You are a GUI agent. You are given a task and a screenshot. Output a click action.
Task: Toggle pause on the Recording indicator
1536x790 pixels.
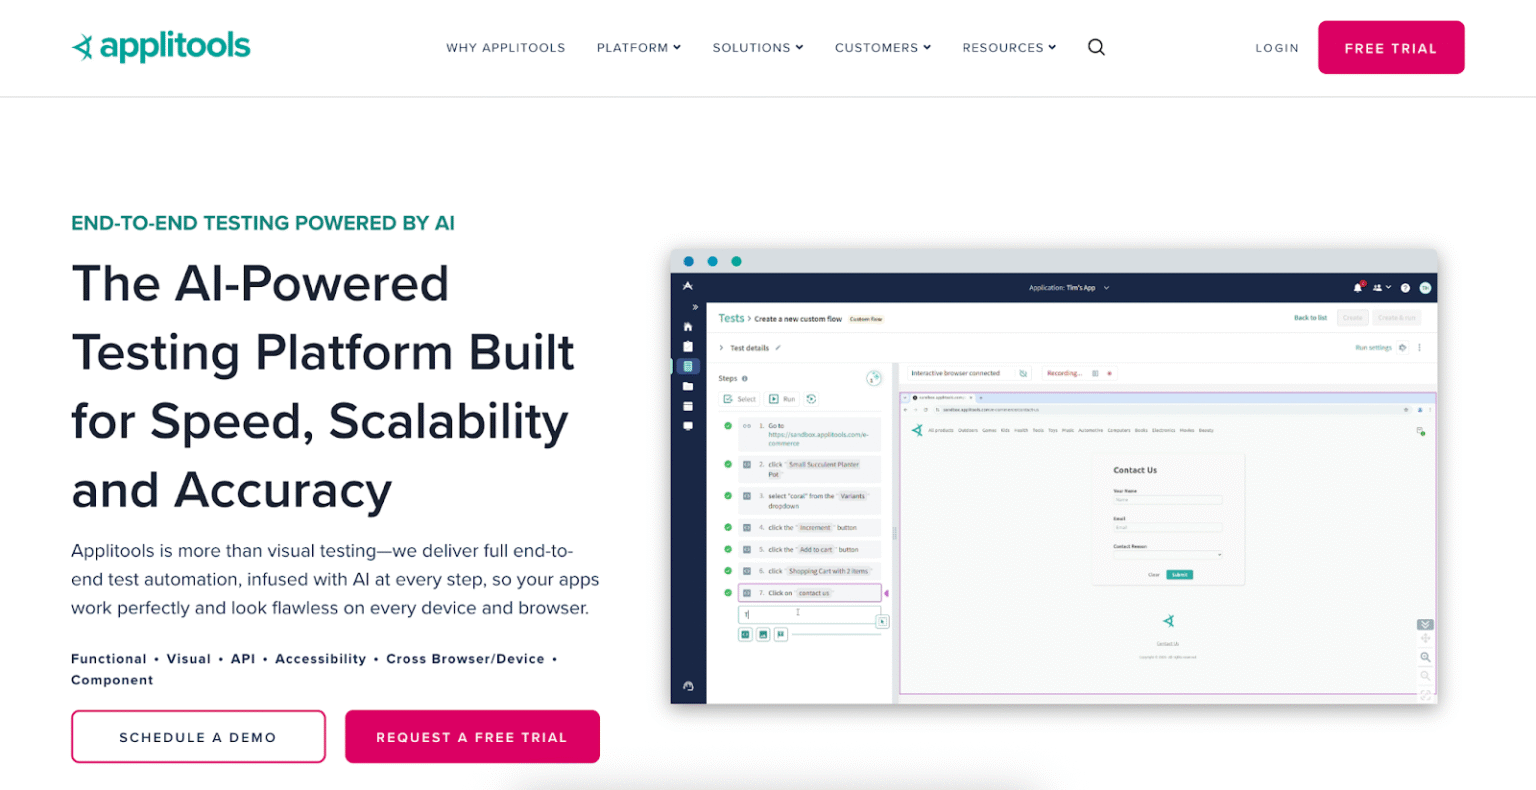click(1096, 373)
